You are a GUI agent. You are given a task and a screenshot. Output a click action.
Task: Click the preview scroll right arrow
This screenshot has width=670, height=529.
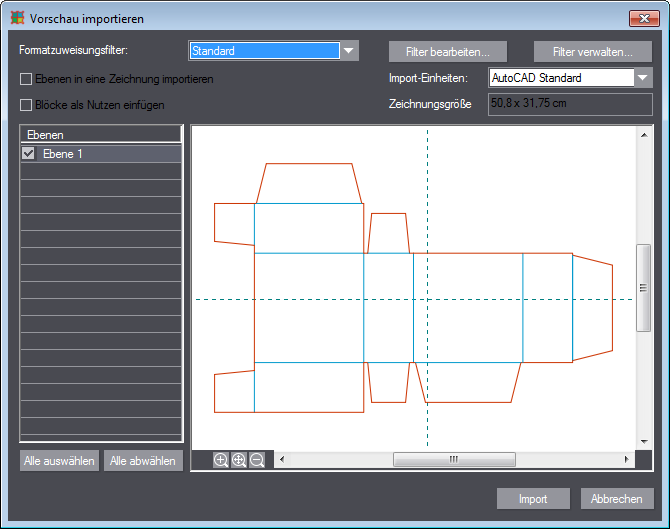tap(626, 460)
